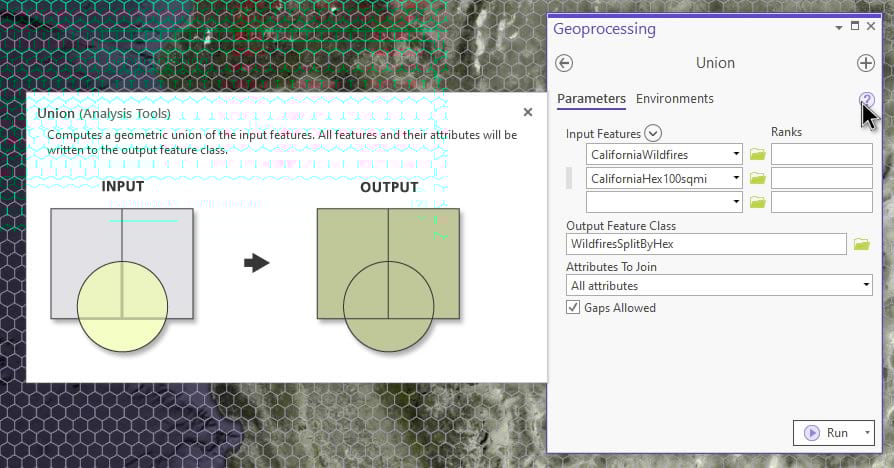The width and height of the screenshot is (894, 468).
Task: Click the OUTPUT diagram in Union help
Action: tap(388, 279)
